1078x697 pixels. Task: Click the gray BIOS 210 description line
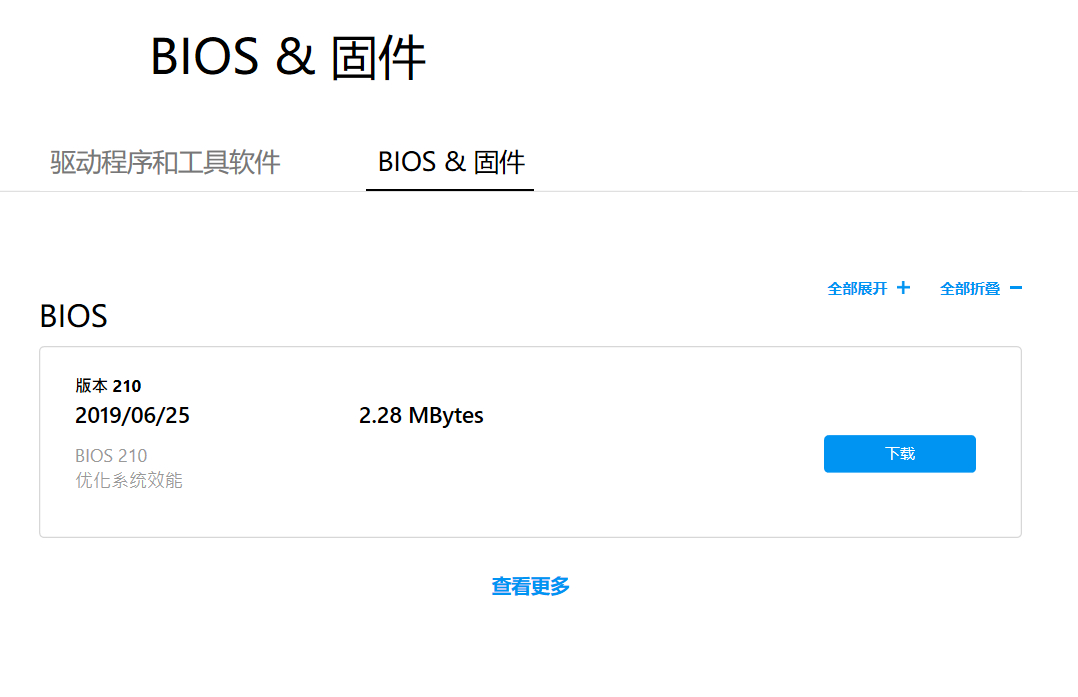[x=111, y=456]
